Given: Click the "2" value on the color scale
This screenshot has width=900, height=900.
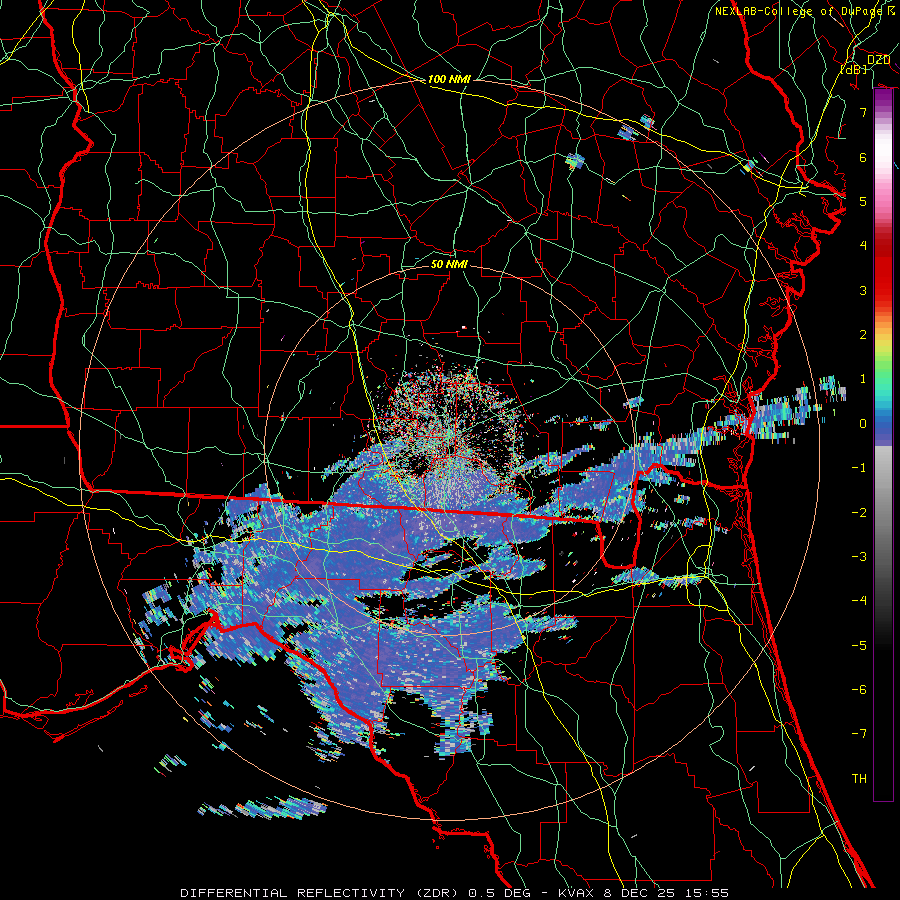Looking at the screenshot, I should click(863, 335).
